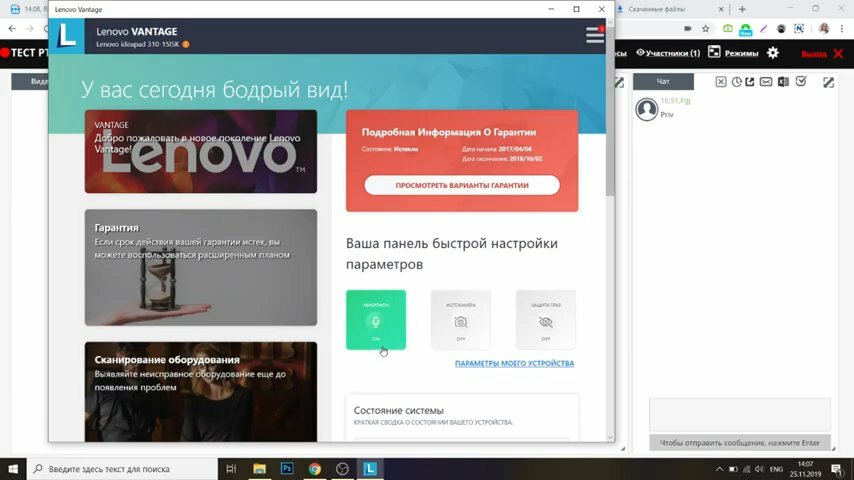Open Chrome from the taskbar

point(315,469)
